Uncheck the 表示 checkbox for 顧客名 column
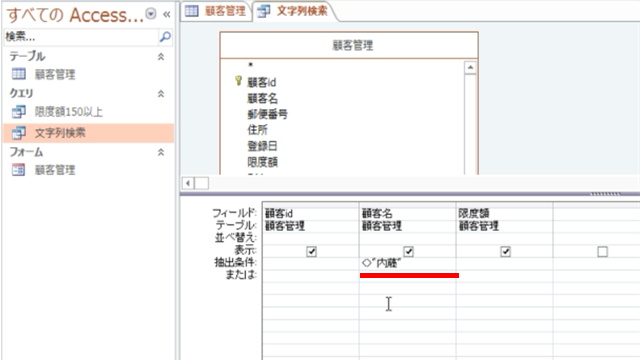The width and height of the screenshot is (640, 360). pyautogui.click(x=409, y=251)
